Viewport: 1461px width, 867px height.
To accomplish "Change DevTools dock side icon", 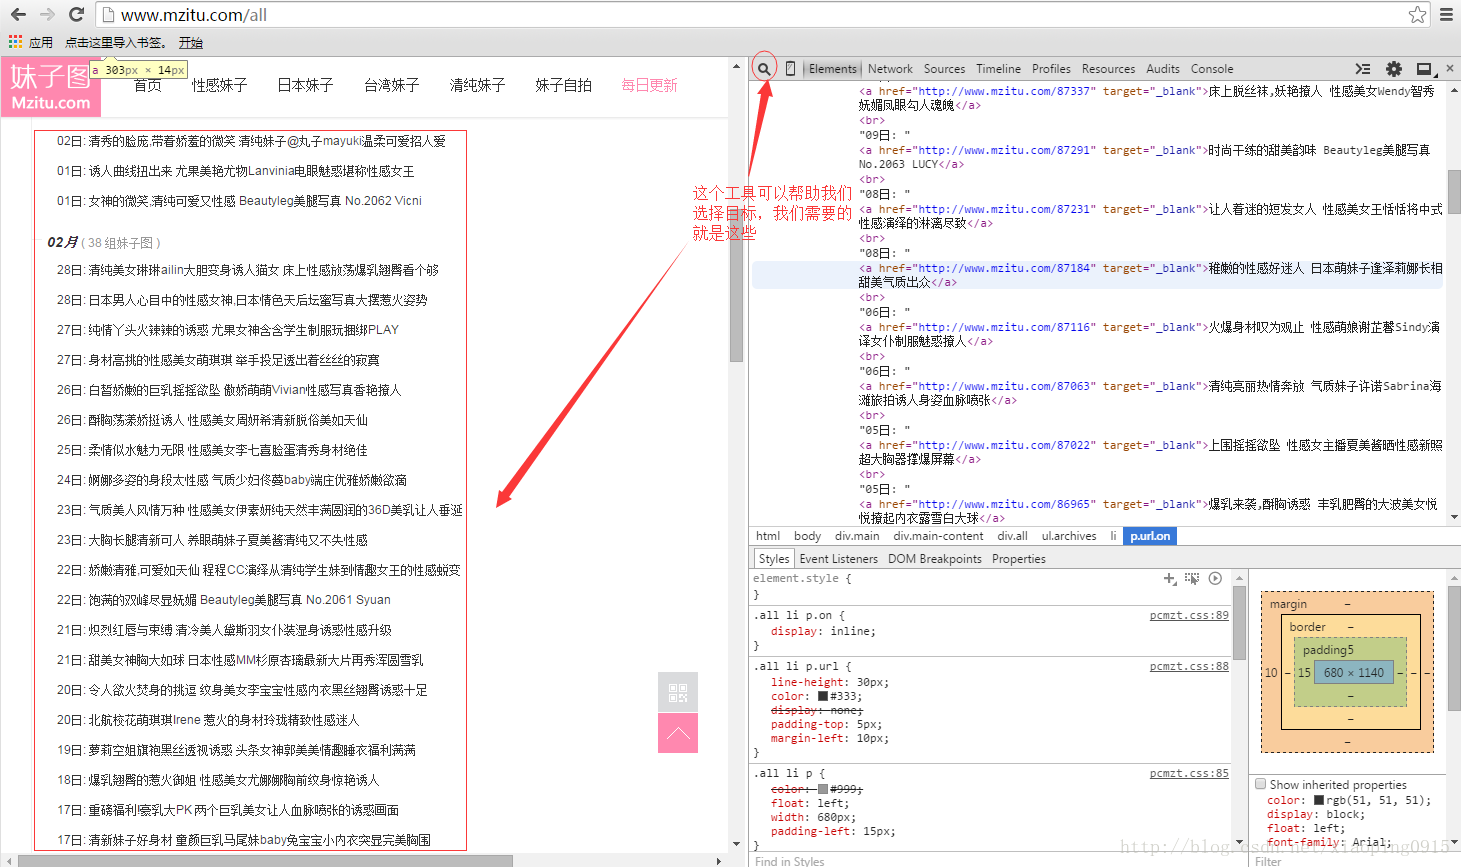I will (x=1425, y=69).
